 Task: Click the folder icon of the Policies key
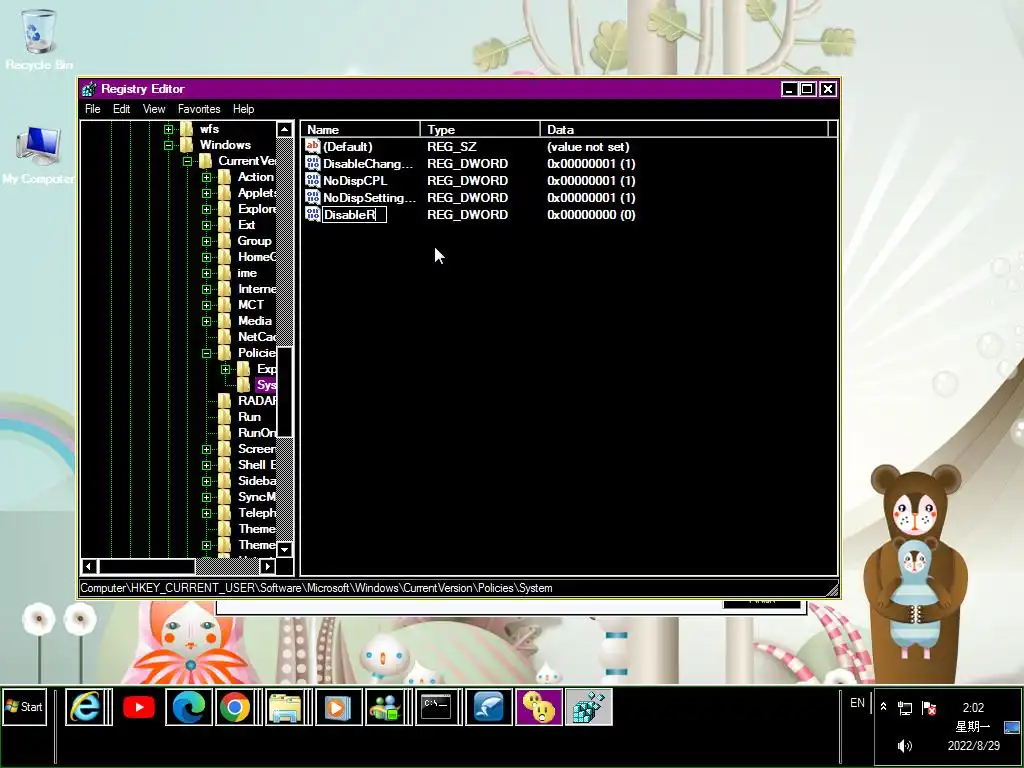pyautogui.click(x=225, y=353)
